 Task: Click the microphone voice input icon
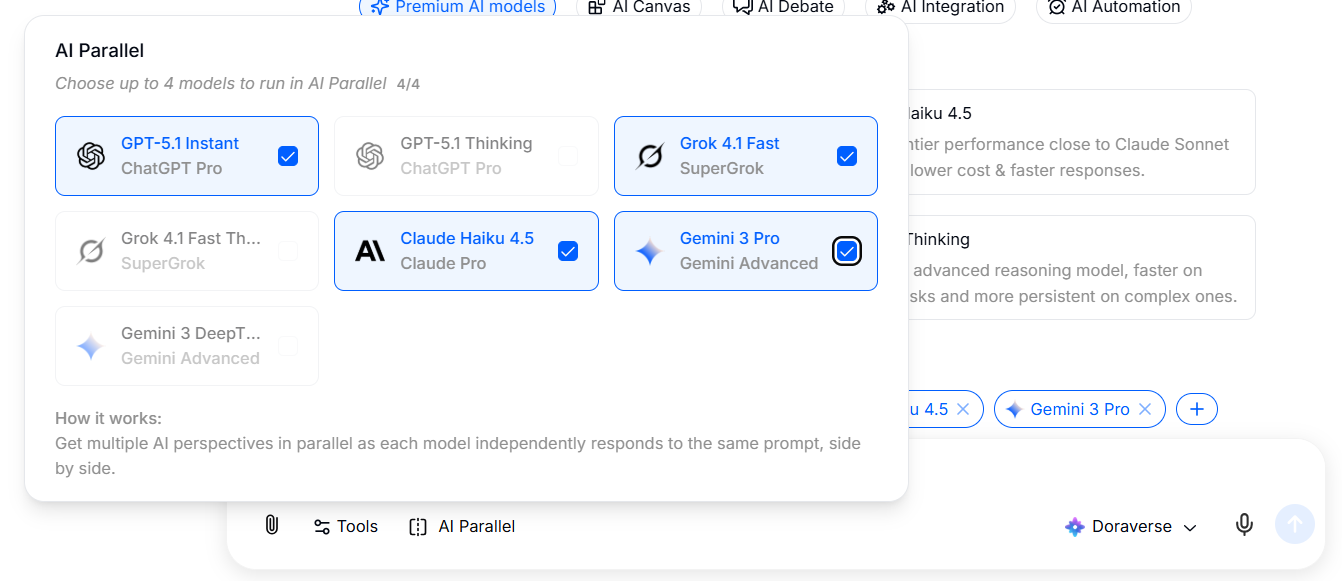point(1244,525)
